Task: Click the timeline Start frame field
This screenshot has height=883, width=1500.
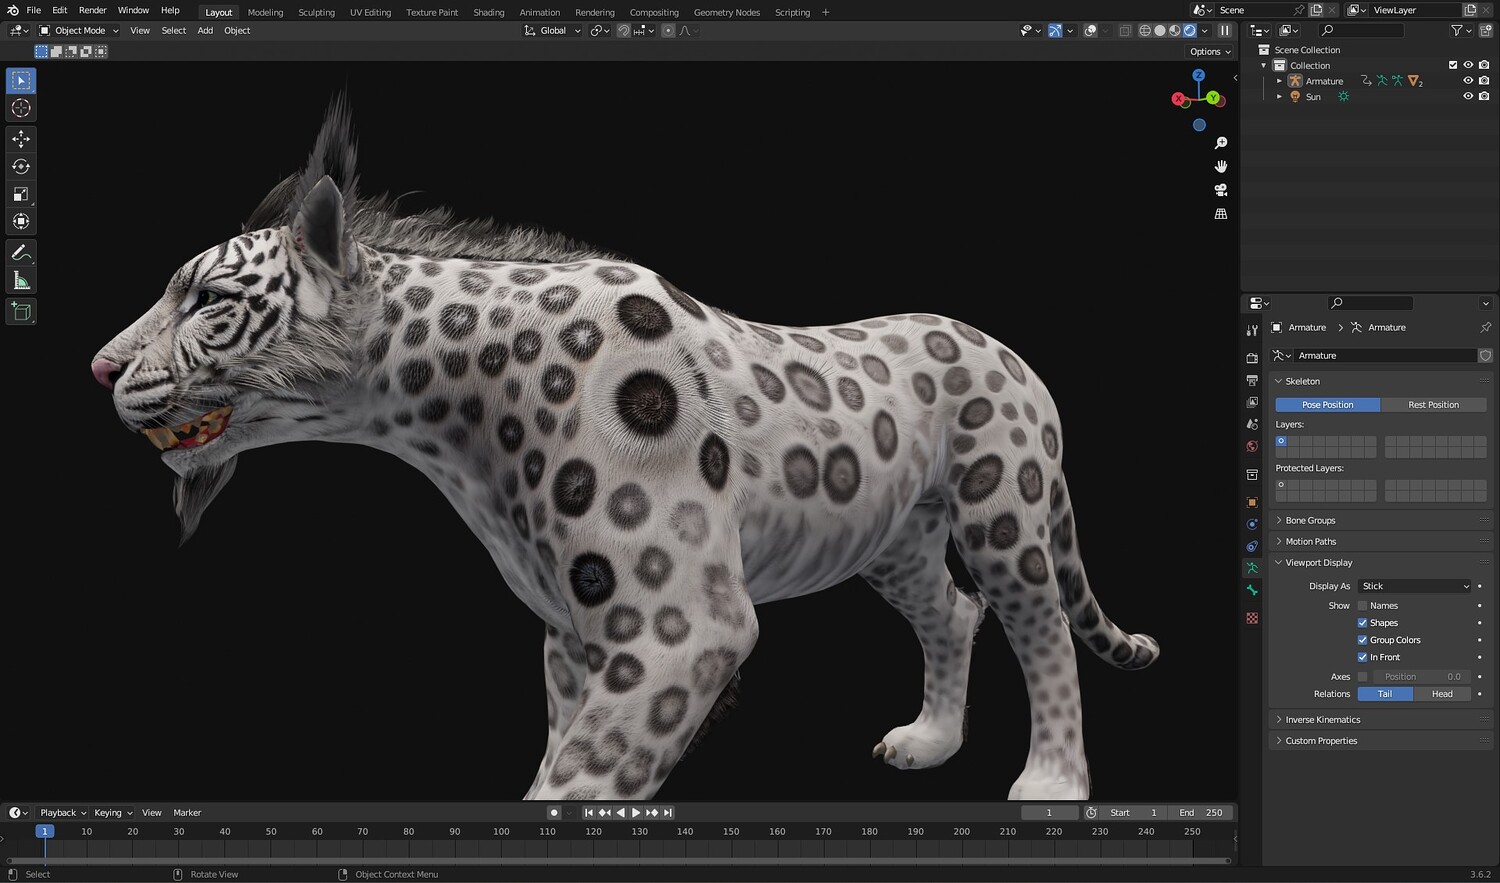Action: [x=1134, y=813]
